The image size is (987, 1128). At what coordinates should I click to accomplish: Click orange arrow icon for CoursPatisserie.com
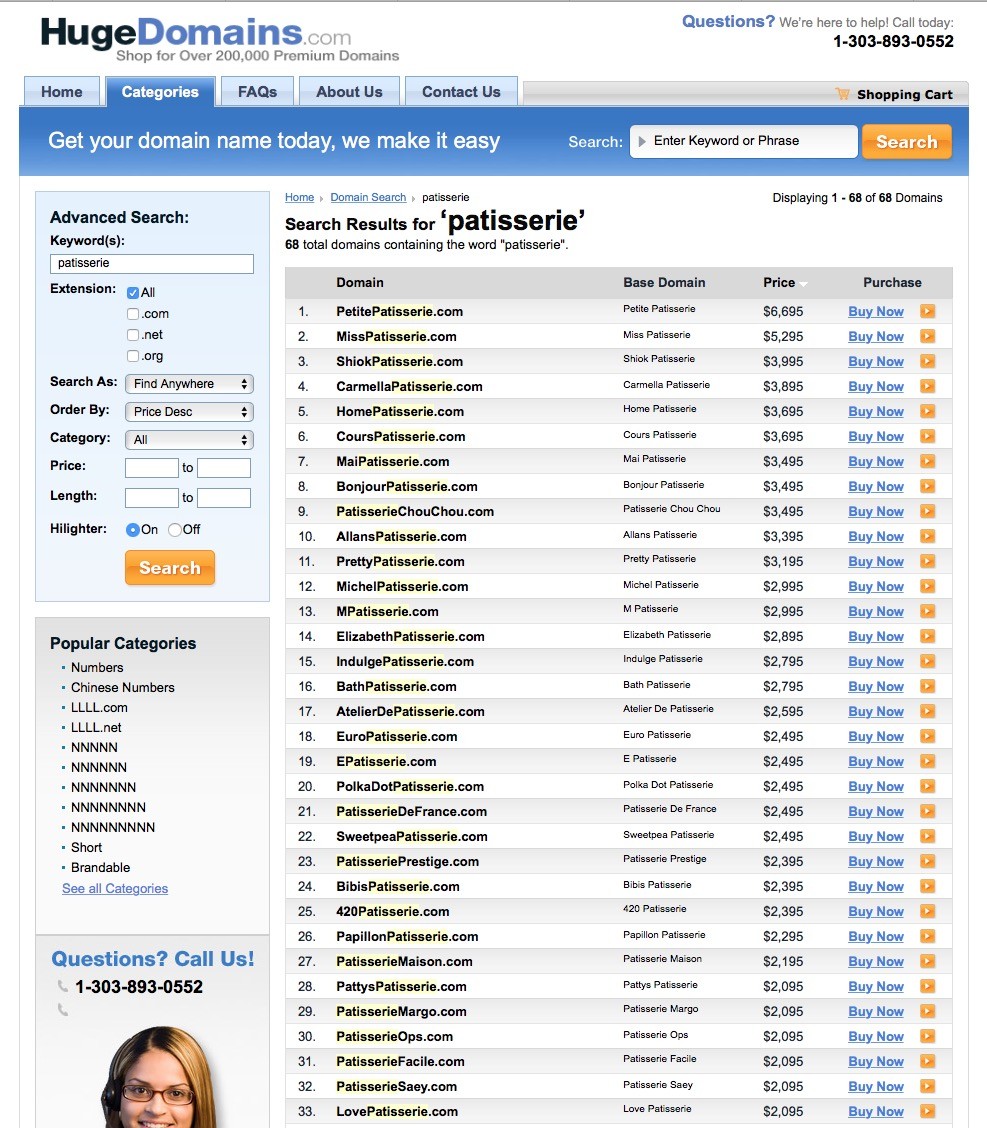927,436
